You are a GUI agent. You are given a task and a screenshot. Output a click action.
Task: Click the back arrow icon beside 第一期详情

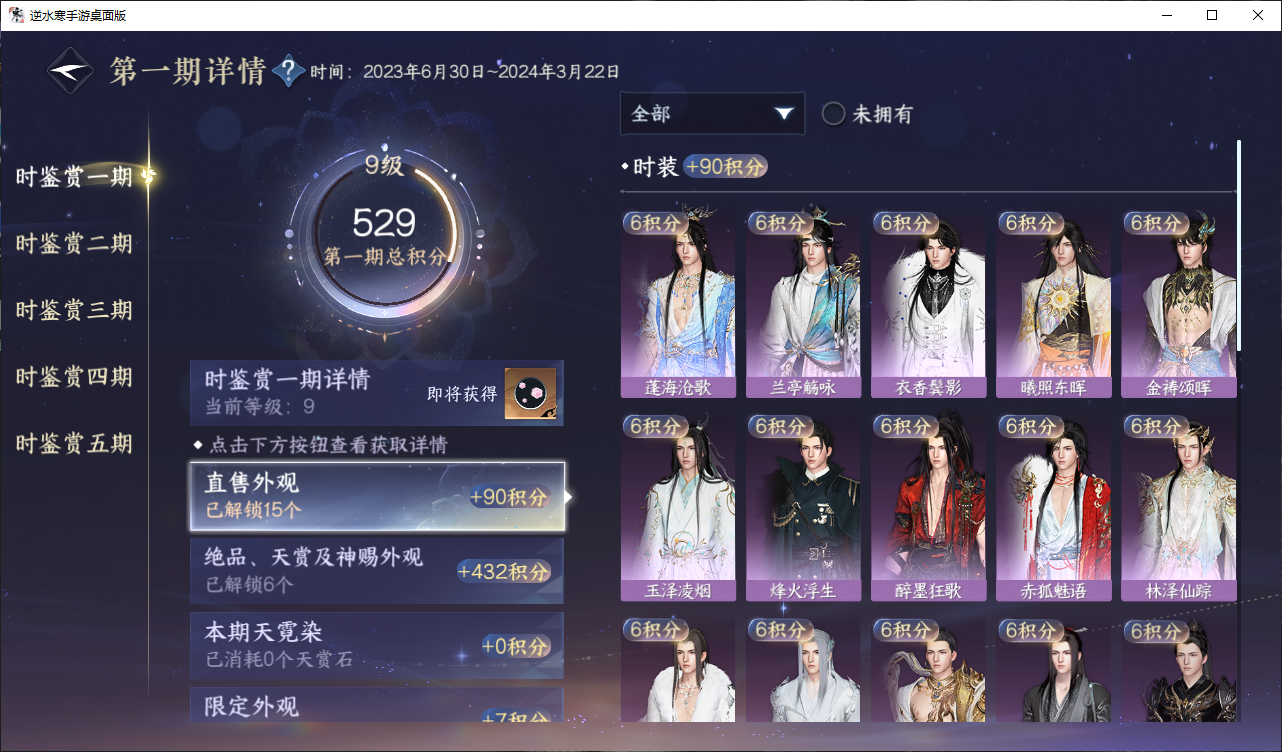[71, 71]
